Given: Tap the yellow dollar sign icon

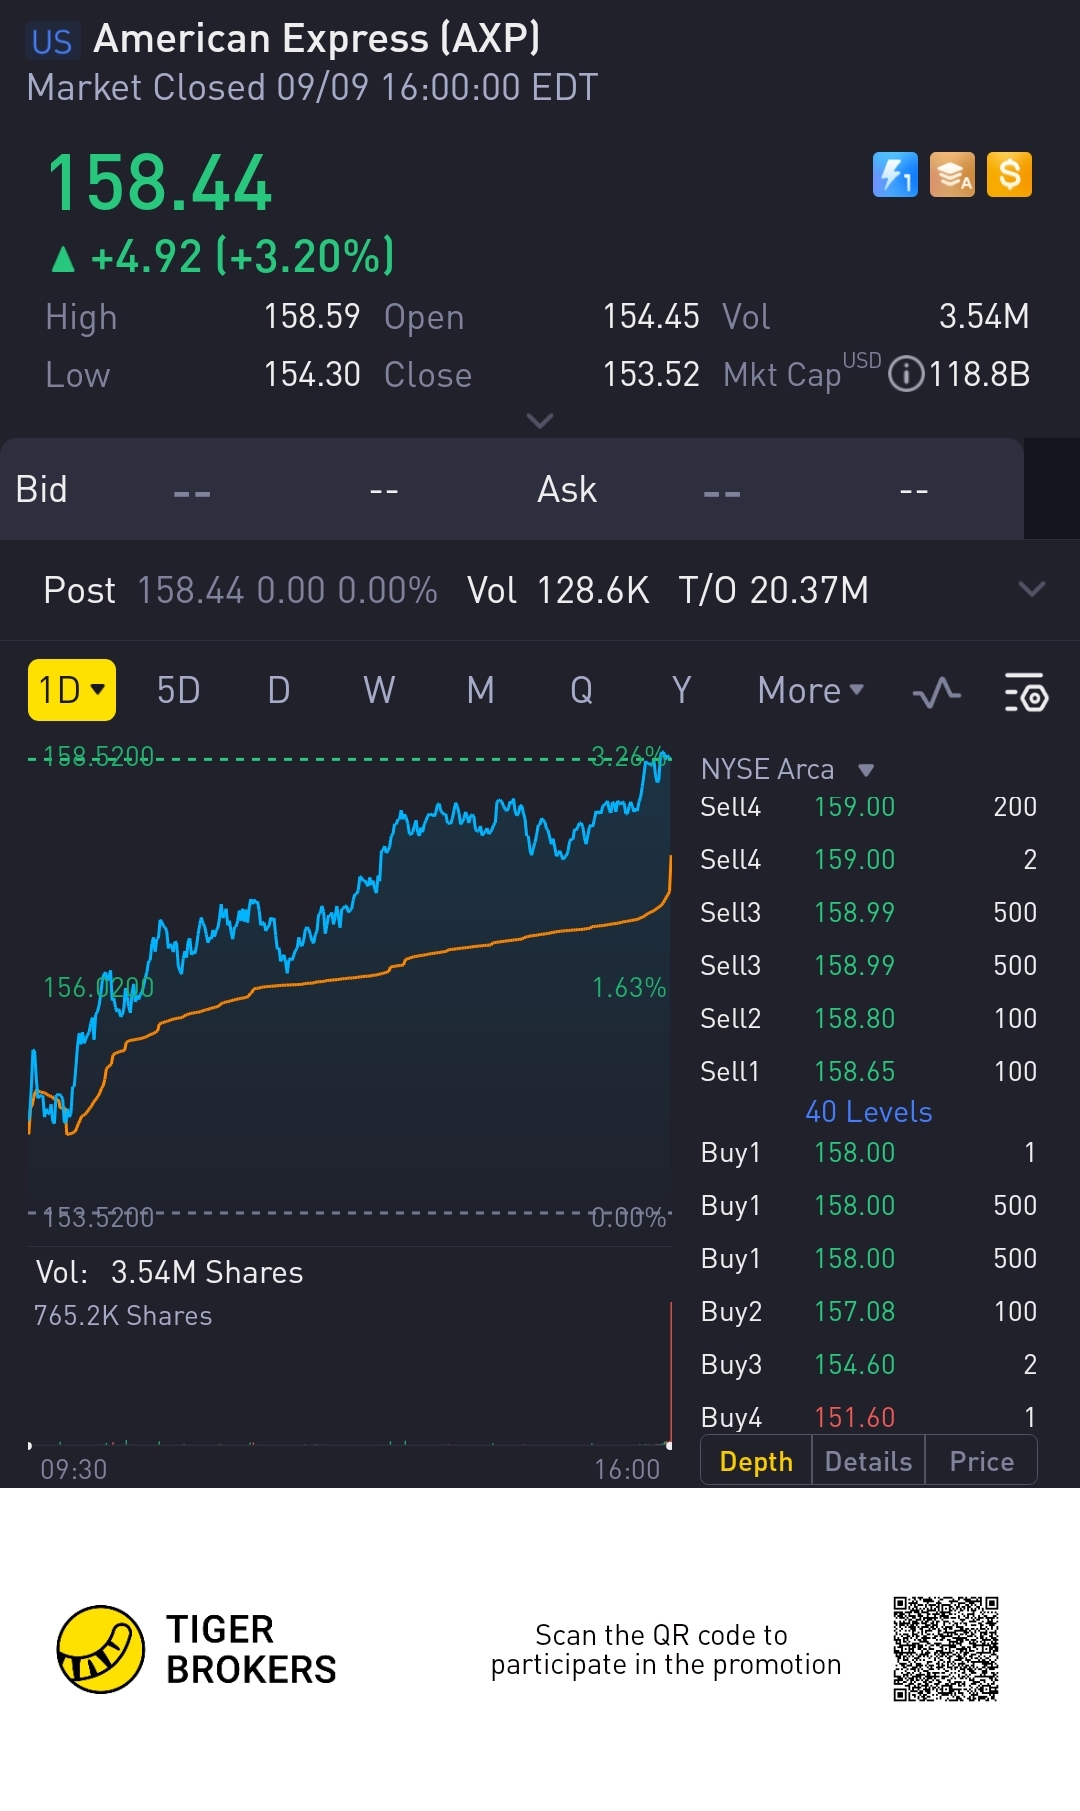Looking at the screenshot, I should pyautogui.click(x=1009, y=175).
